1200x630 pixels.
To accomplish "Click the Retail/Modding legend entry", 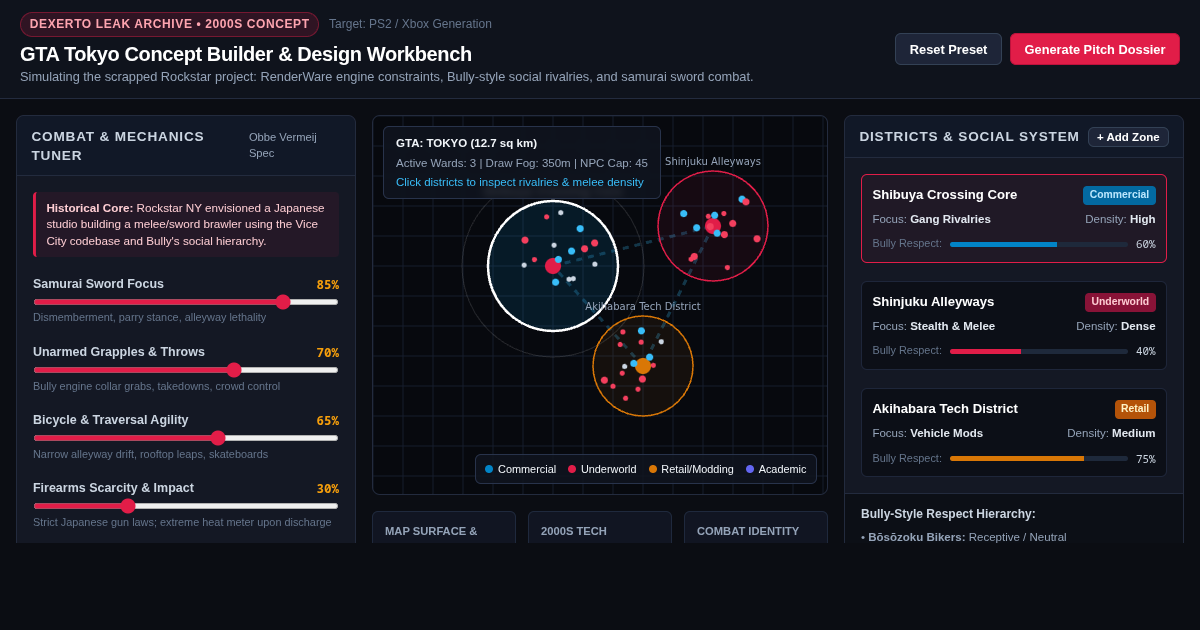I will (x=691, y=469).
